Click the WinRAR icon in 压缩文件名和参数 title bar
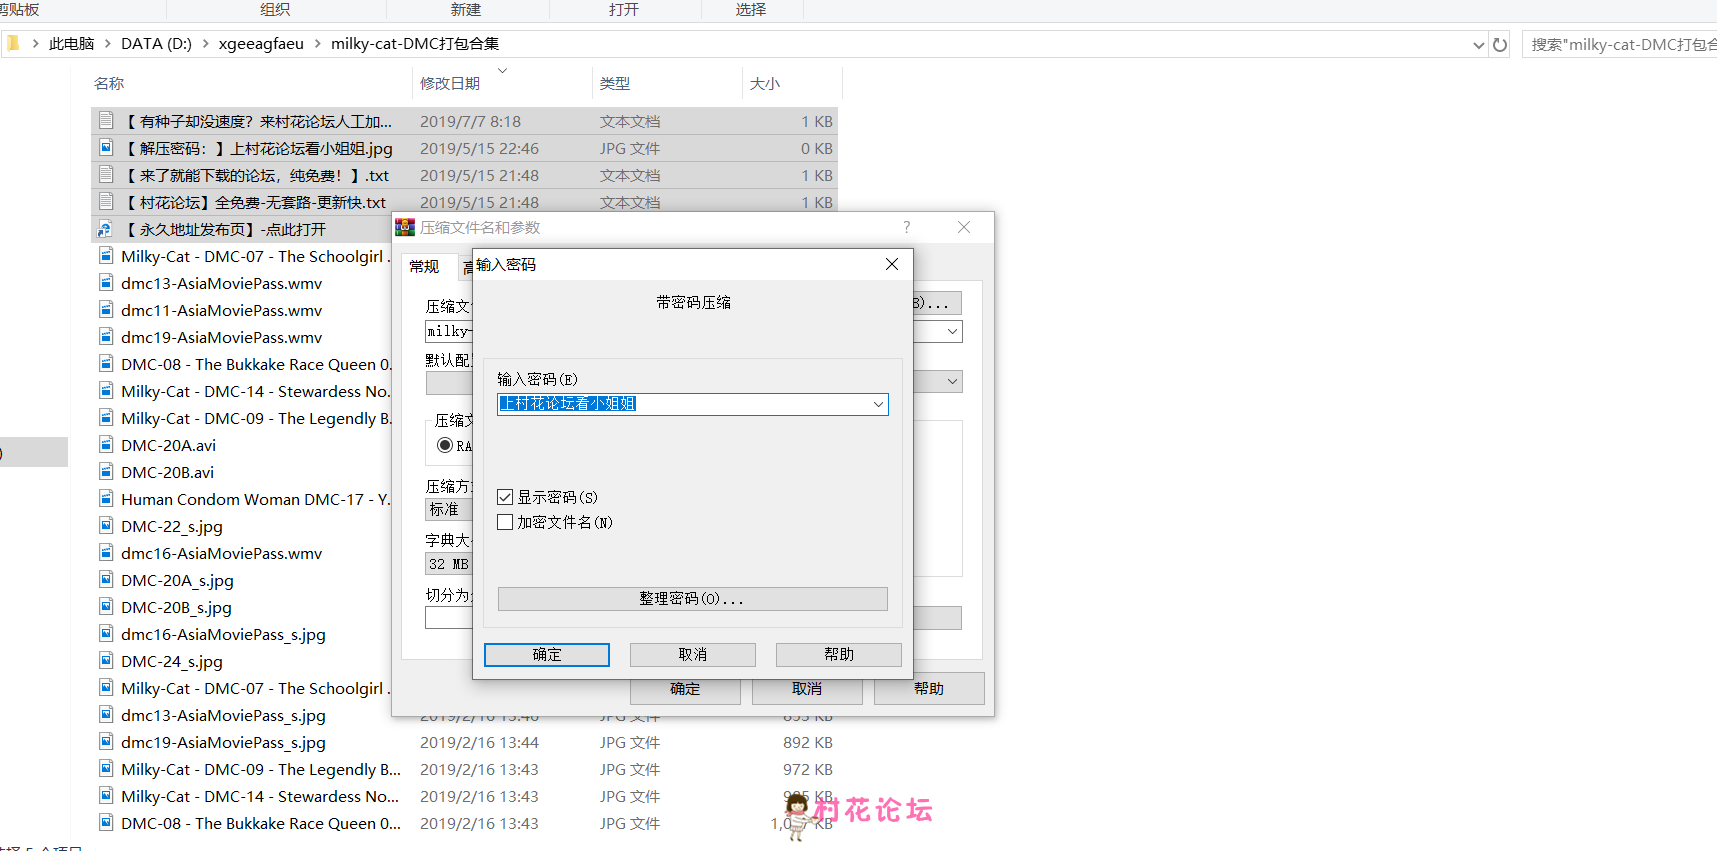The image size is (1717, 851). (405, 227)
